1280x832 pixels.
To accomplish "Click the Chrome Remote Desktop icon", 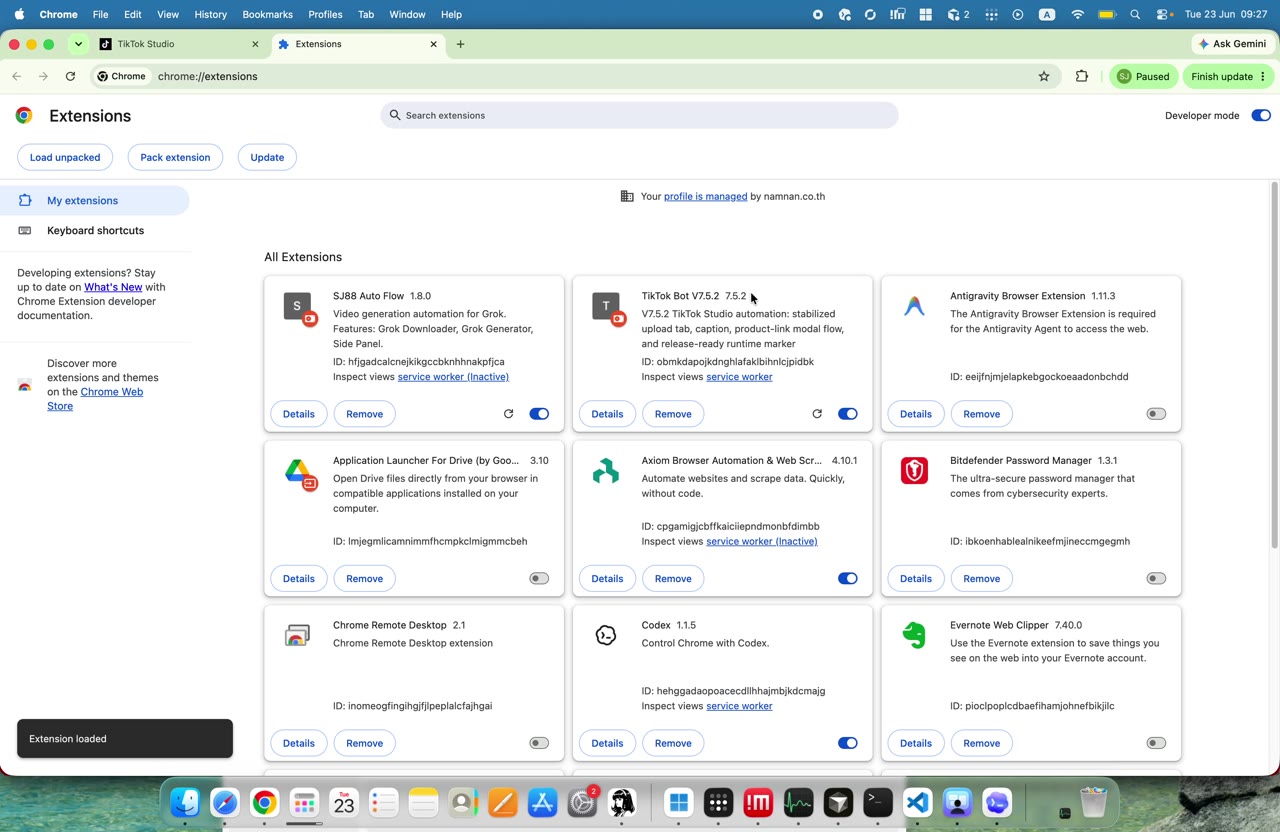I will pos(297,636).
